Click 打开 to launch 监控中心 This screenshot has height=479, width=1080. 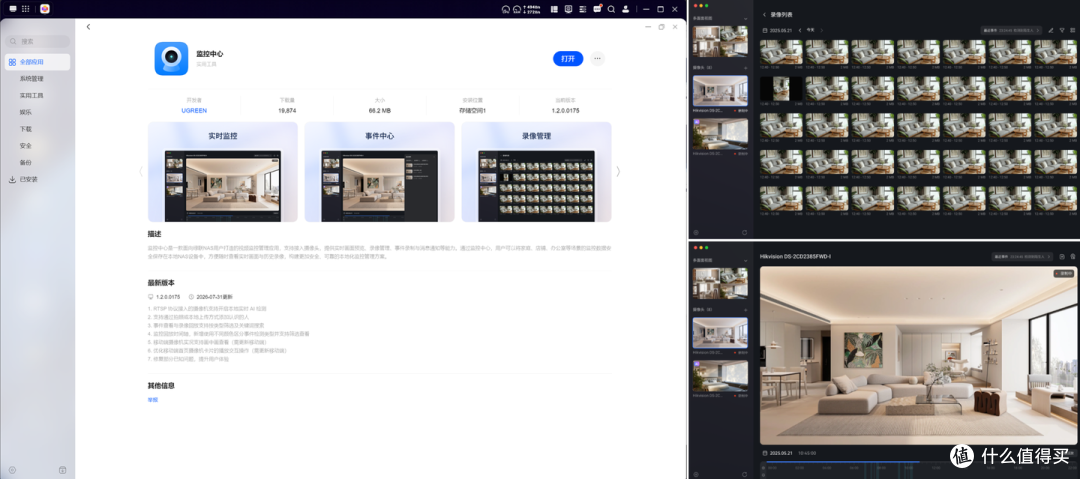[568, 59]
